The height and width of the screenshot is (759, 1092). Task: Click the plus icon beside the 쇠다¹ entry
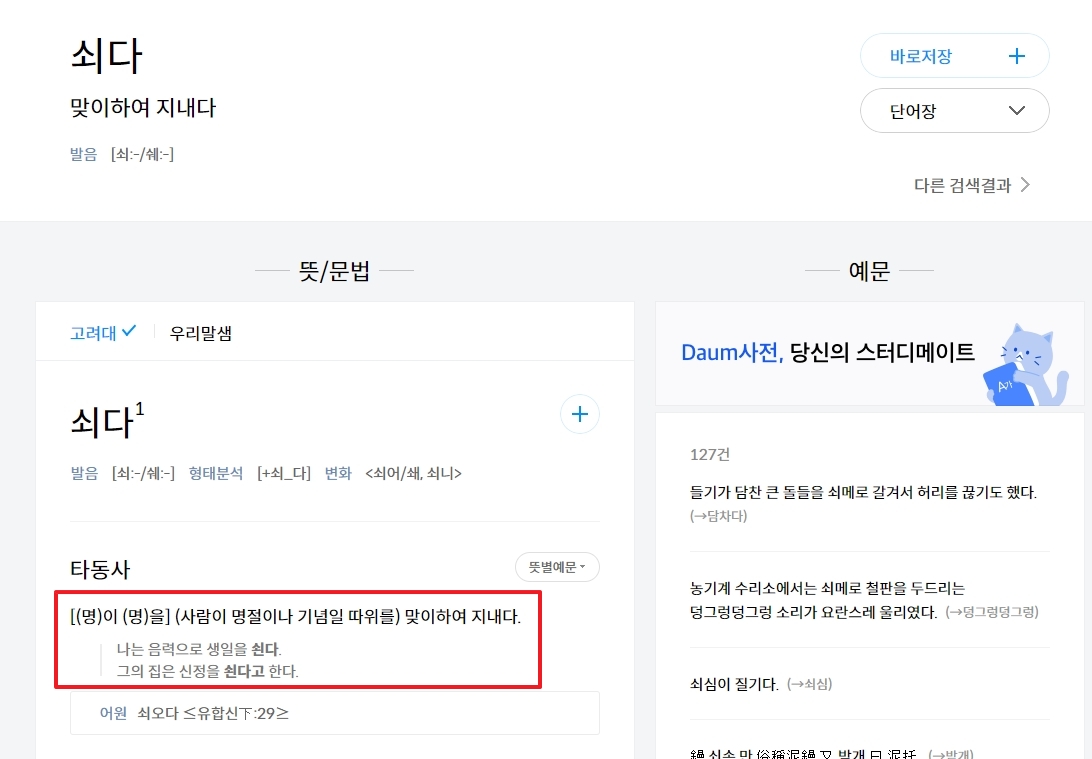579,413
